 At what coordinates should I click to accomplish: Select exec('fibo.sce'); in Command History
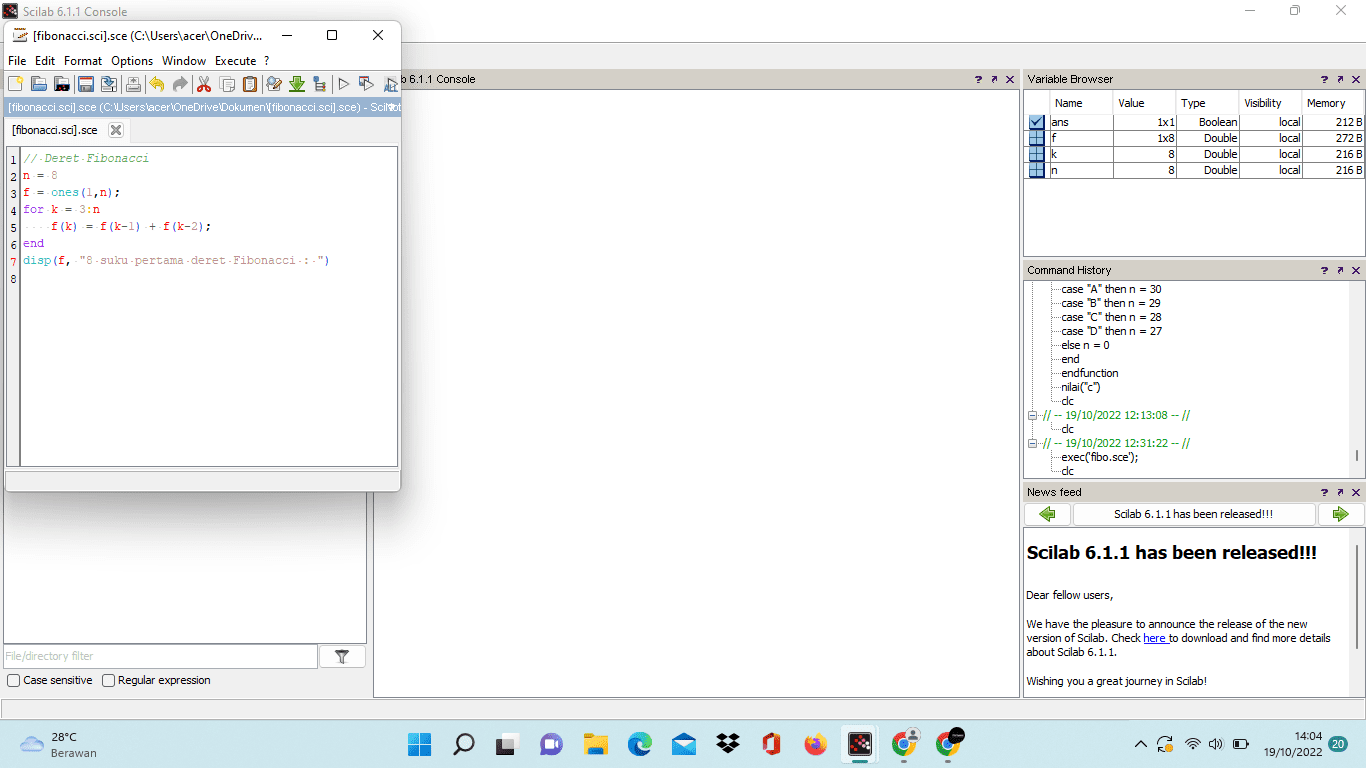click(x=1100, y=457)
